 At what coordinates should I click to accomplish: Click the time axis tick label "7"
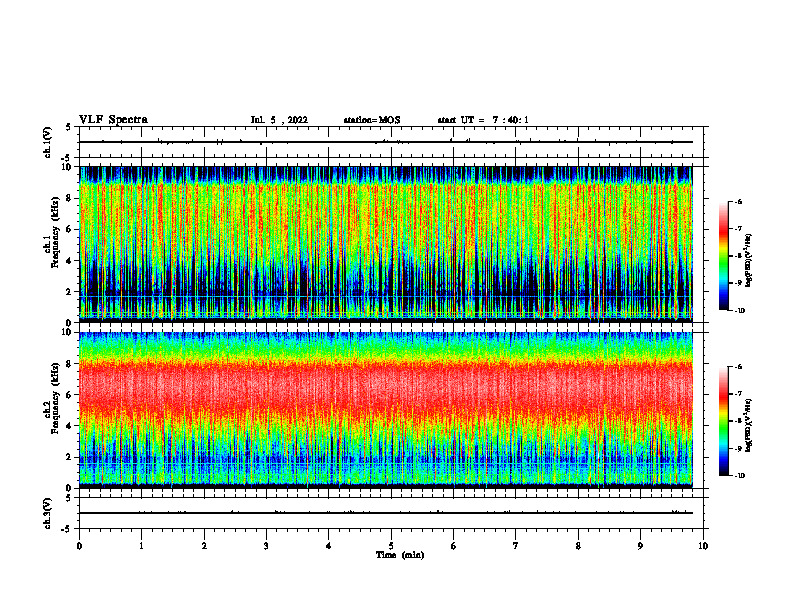pos(516,546)
